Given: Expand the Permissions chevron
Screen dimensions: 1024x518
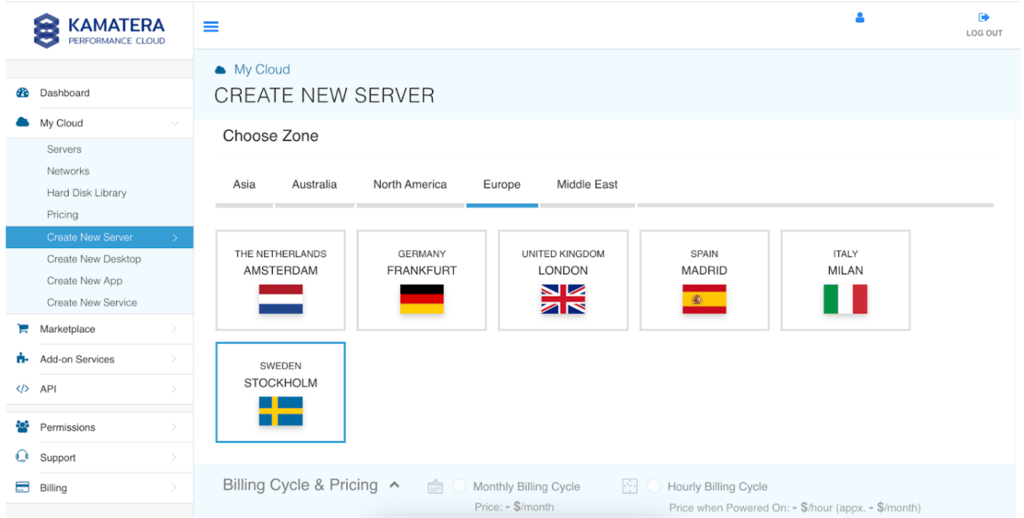Looking at the screenshot, I should [174, 427].
